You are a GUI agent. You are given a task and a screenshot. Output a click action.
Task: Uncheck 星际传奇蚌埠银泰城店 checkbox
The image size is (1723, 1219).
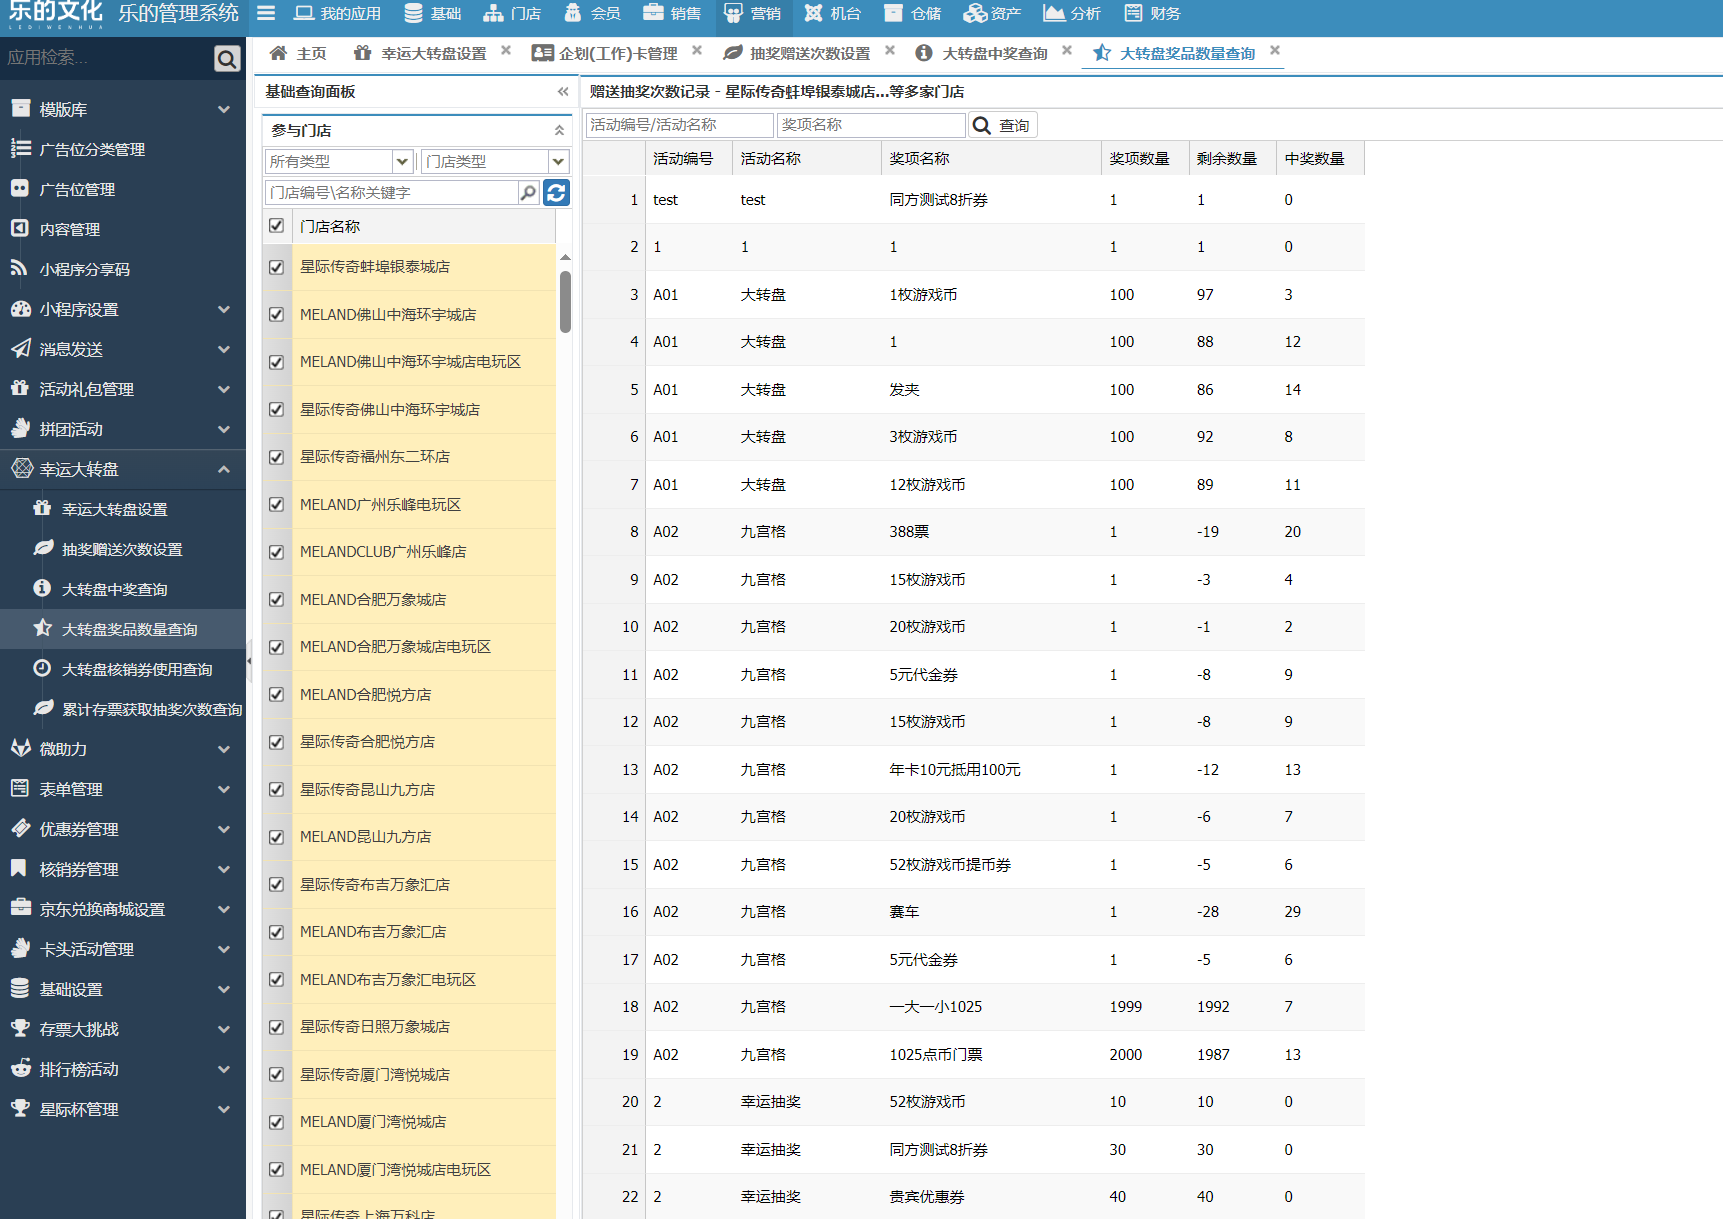pyautogui.click(x=277, y=267)
